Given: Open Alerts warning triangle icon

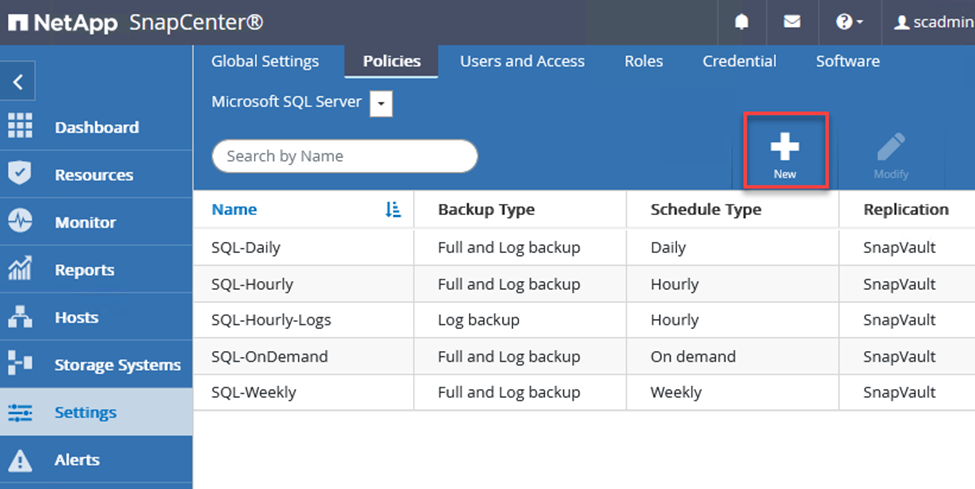Looking at the screenshot, I should click(x=20, y=460).
